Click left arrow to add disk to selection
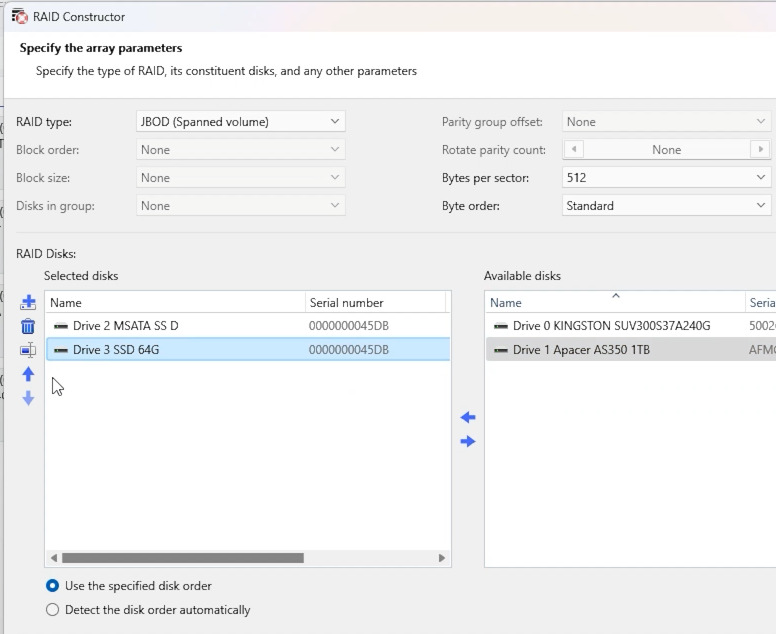This screenshot has height=634, width=776. tap(468, 417)
